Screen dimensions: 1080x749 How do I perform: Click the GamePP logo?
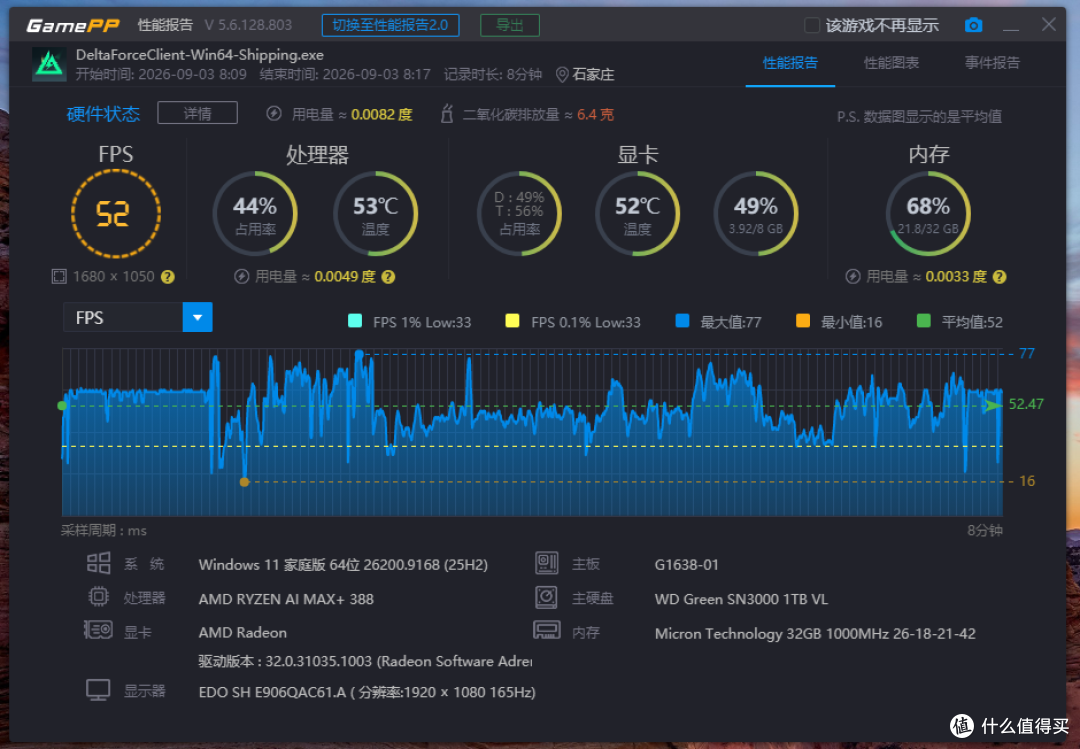pos(72,25)
